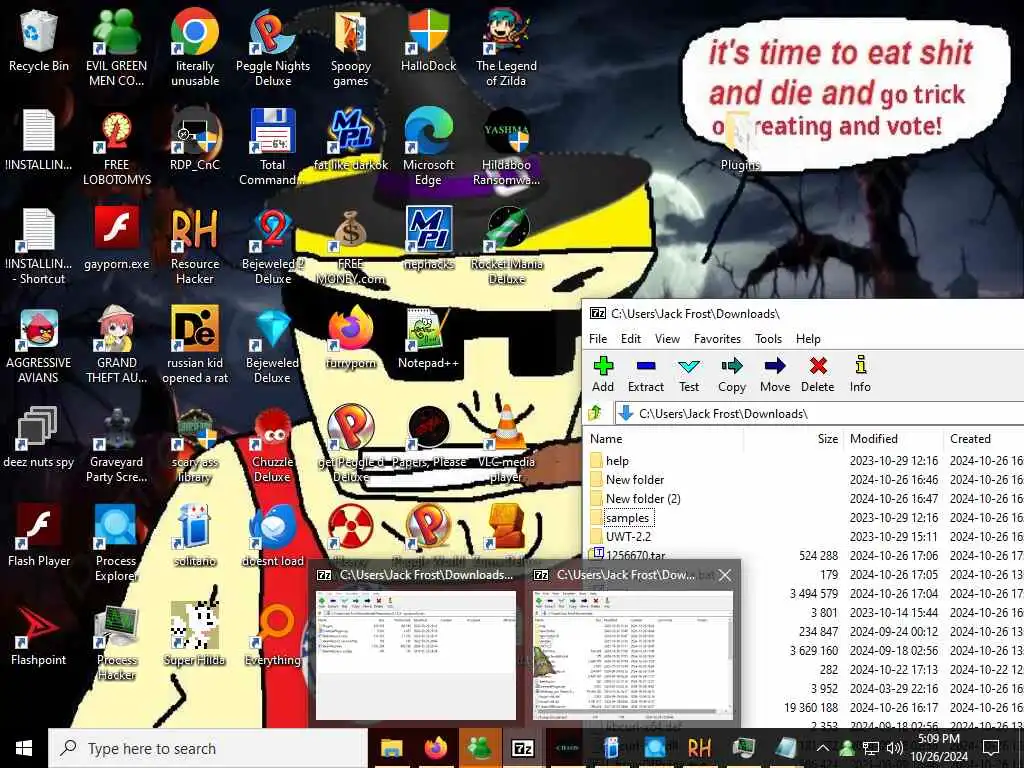Click the Test toolbar icon
1024x768 pixels.
click(689, 374)
